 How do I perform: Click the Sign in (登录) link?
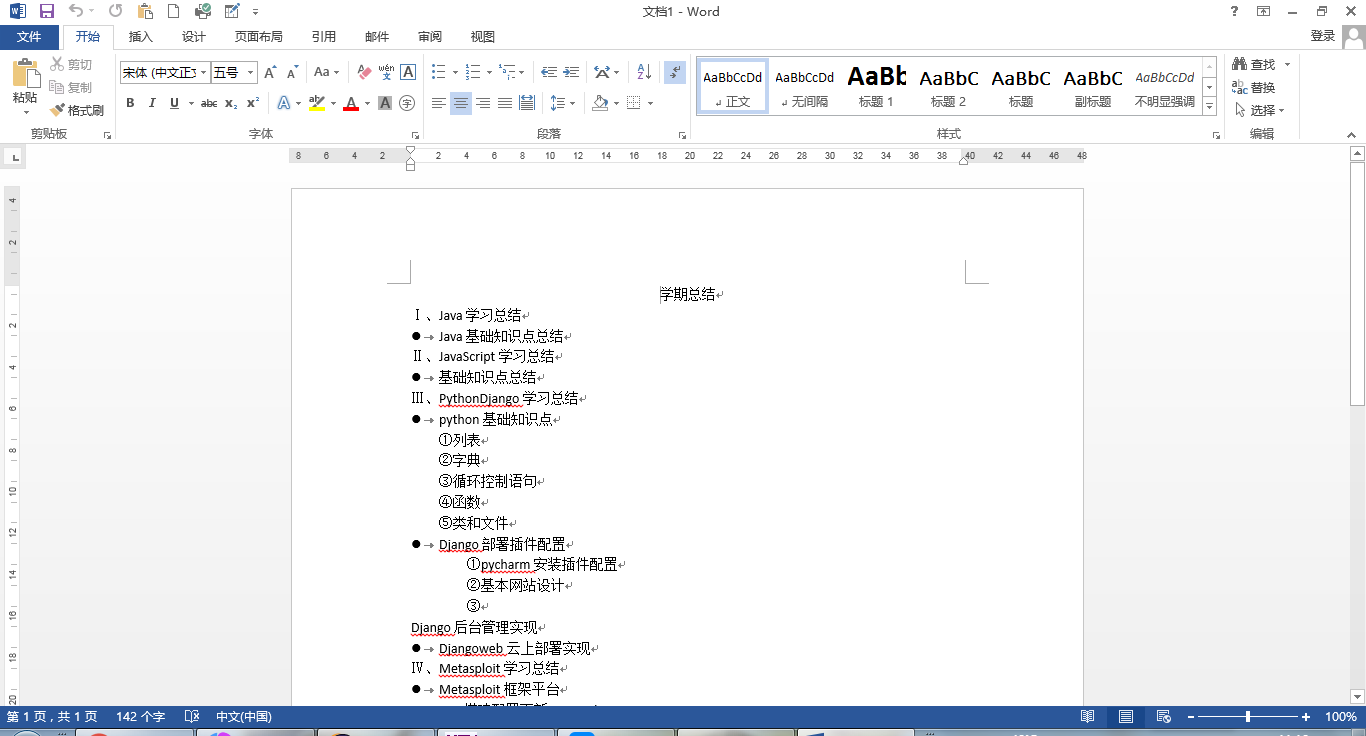(x=1323, y=36)
